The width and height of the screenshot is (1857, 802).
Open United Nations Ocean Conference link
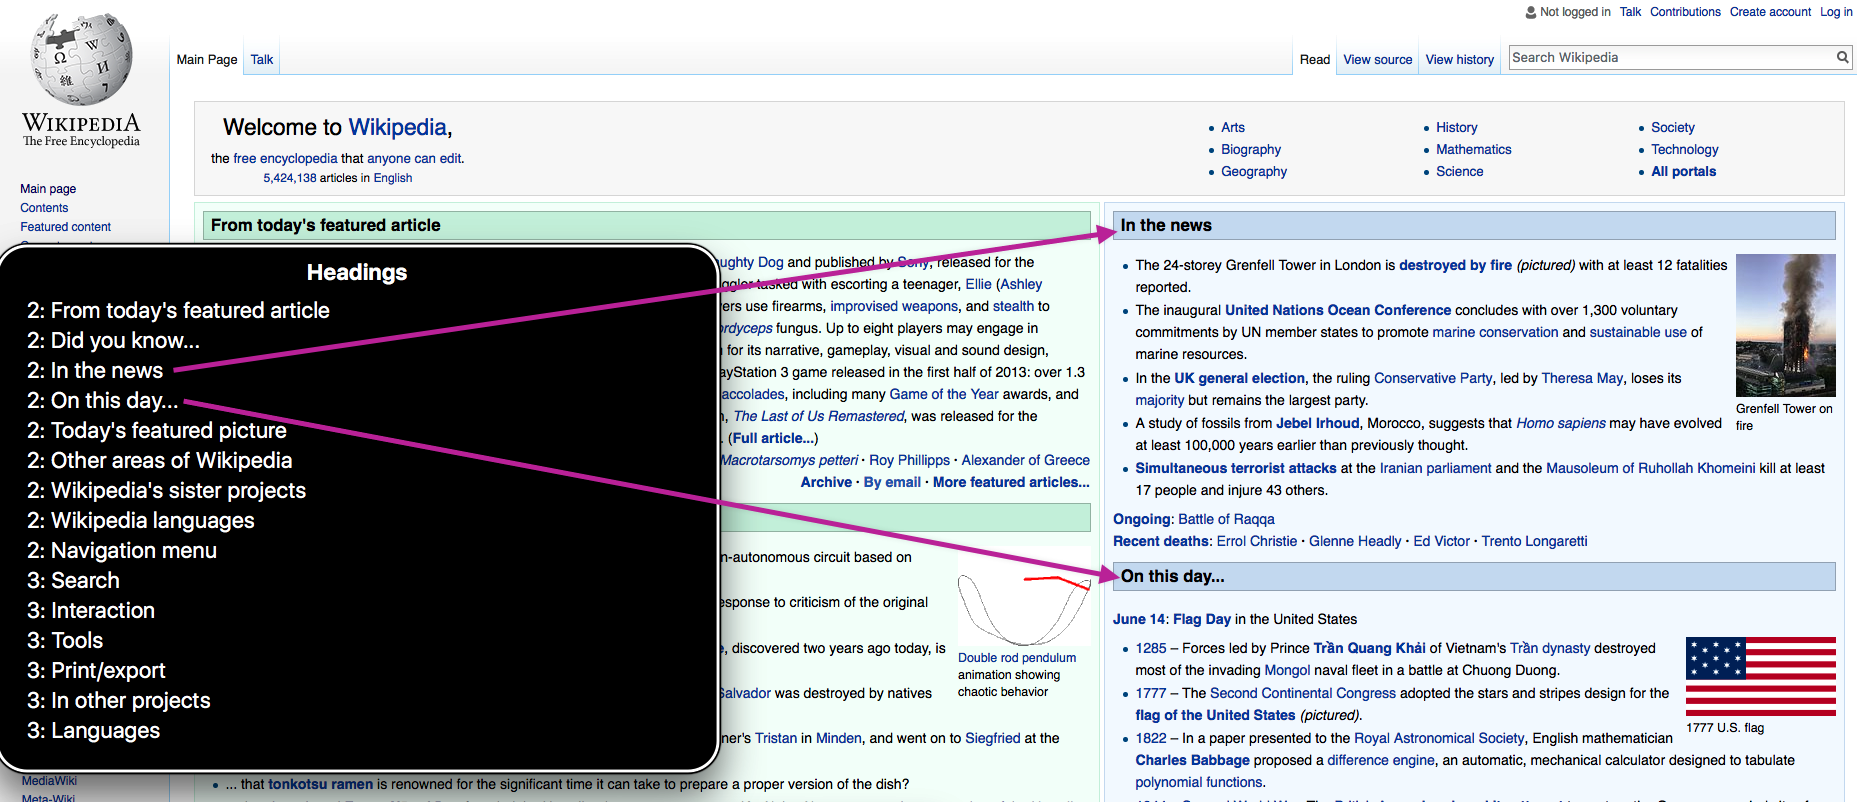(x=1337, y=311)
